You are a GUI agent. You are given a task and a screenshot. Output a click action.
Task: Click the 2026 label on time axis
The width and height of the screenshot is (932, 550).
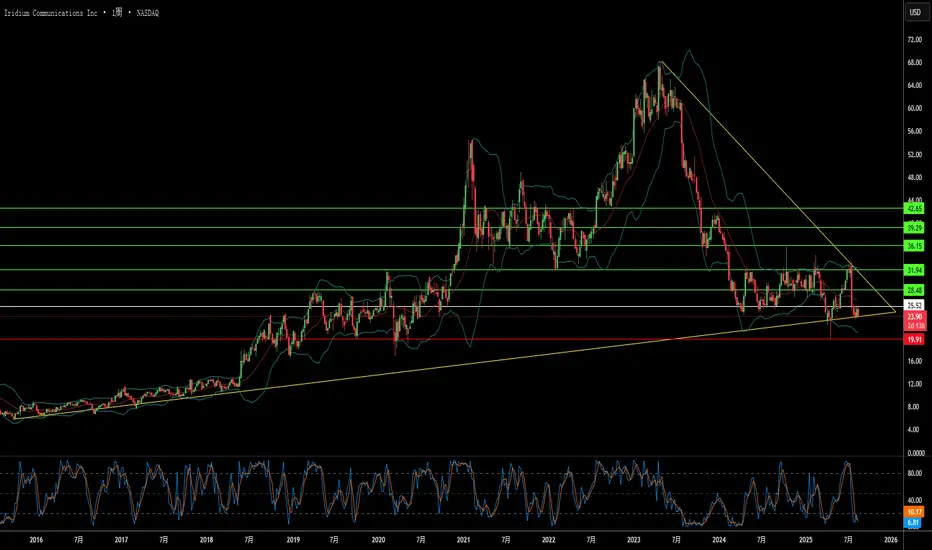click(890, 540)
